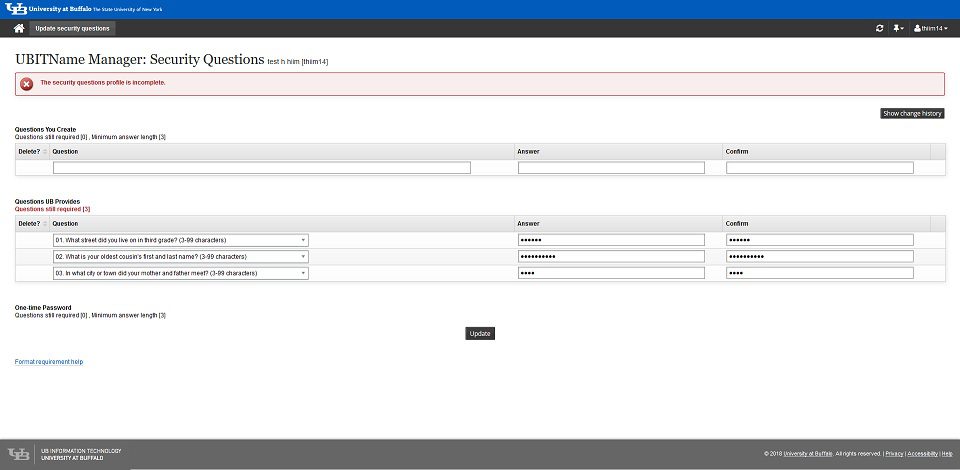The width and height of the screenshot is (960, 470).
Task: Open the Format requirement help link
Action: pos(49,361)
